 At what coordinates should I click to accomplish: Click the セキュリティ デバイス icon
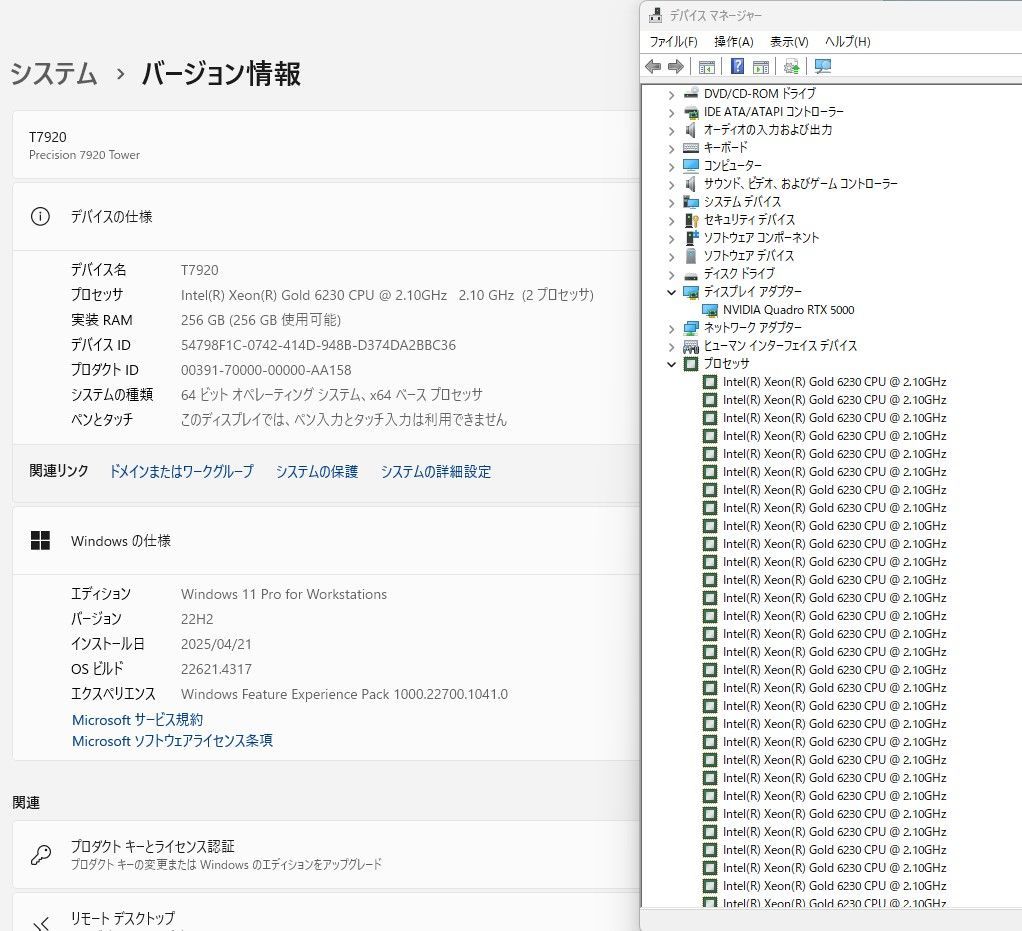click(691, 220)
